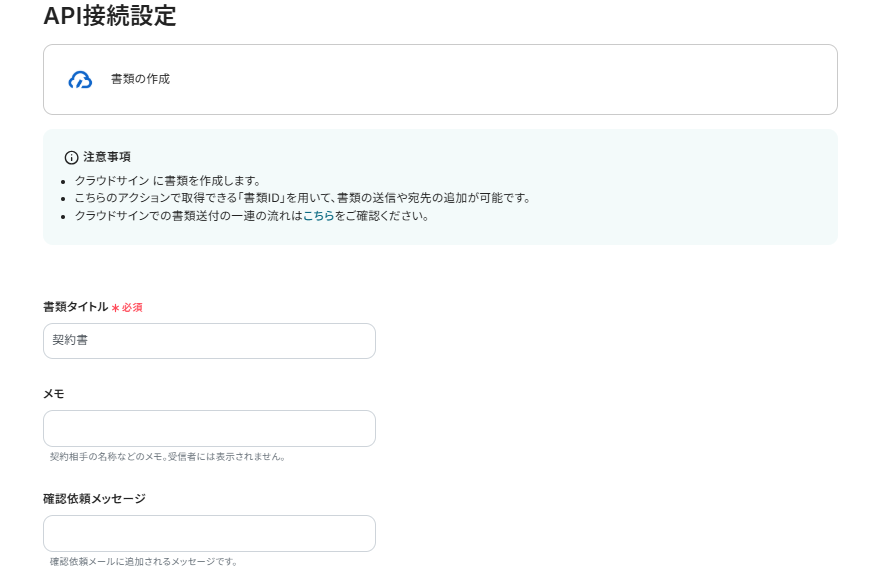The height and width of the screenshot is (577, 869).
Task: Click the first note about クラウドサイン に書類を作成
Action: point(168,181)
